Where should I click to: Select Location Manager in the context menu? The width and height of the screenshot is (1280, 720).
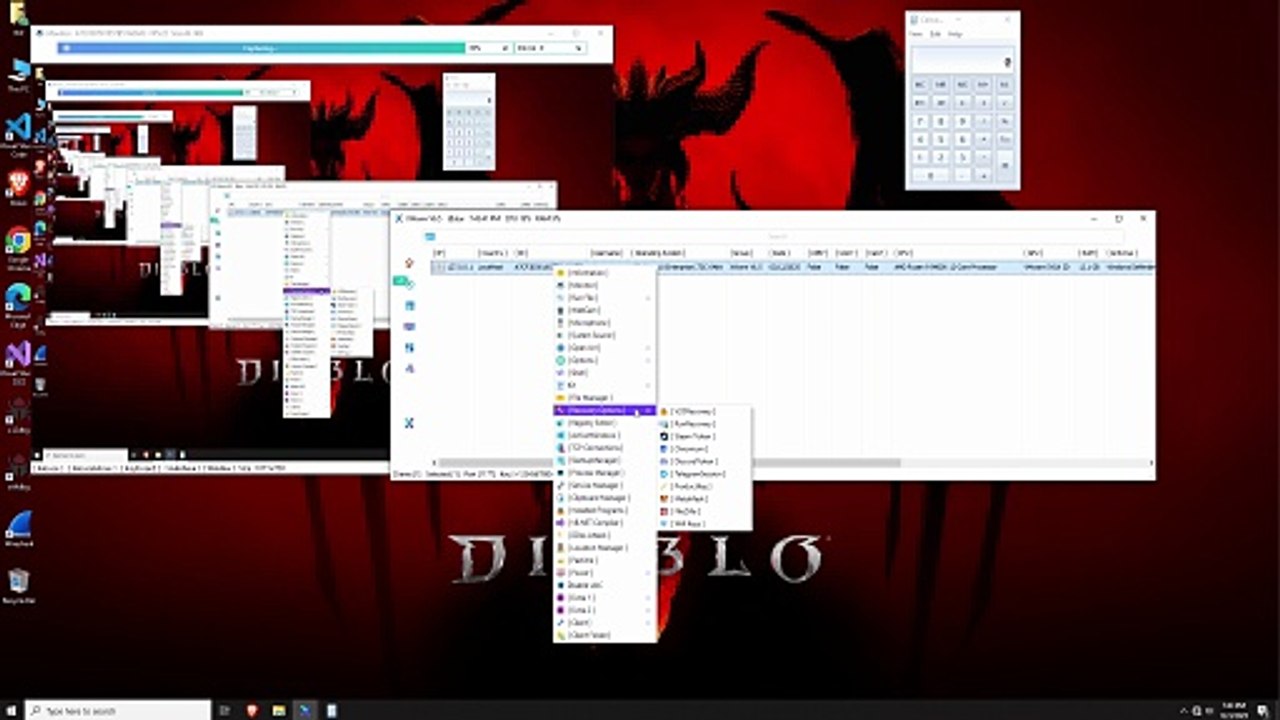[604, 548]
